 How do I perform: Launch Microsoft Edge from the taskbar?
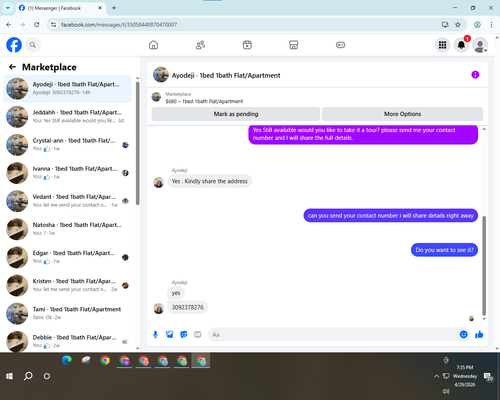(x=67, y=361)
